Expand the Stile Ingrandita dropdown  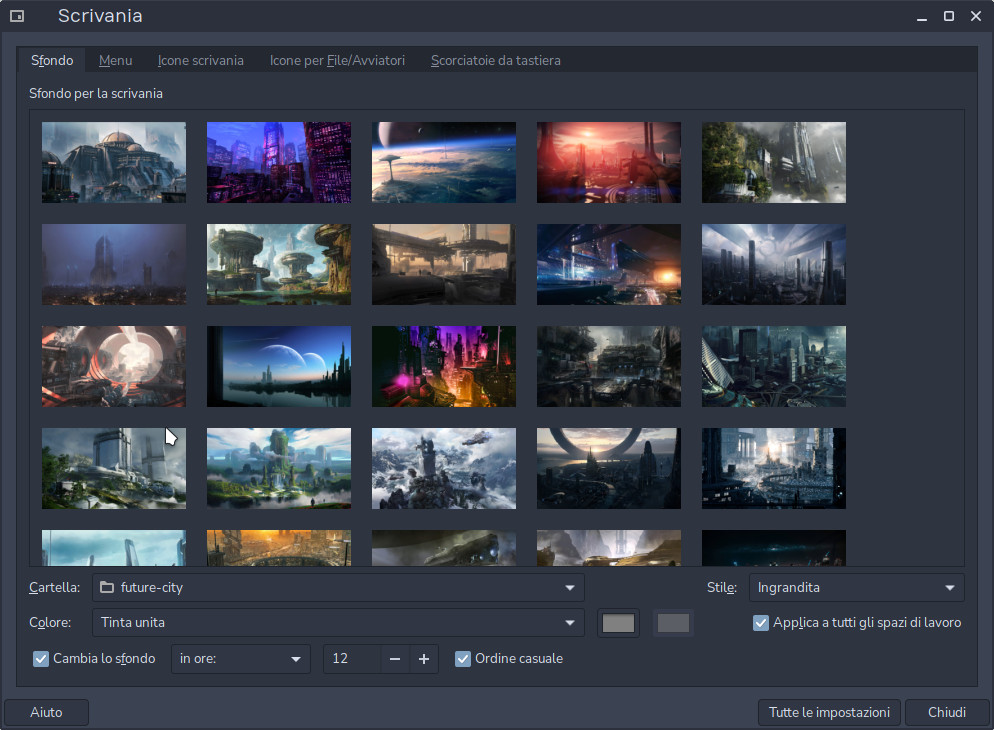pos(856,588)
